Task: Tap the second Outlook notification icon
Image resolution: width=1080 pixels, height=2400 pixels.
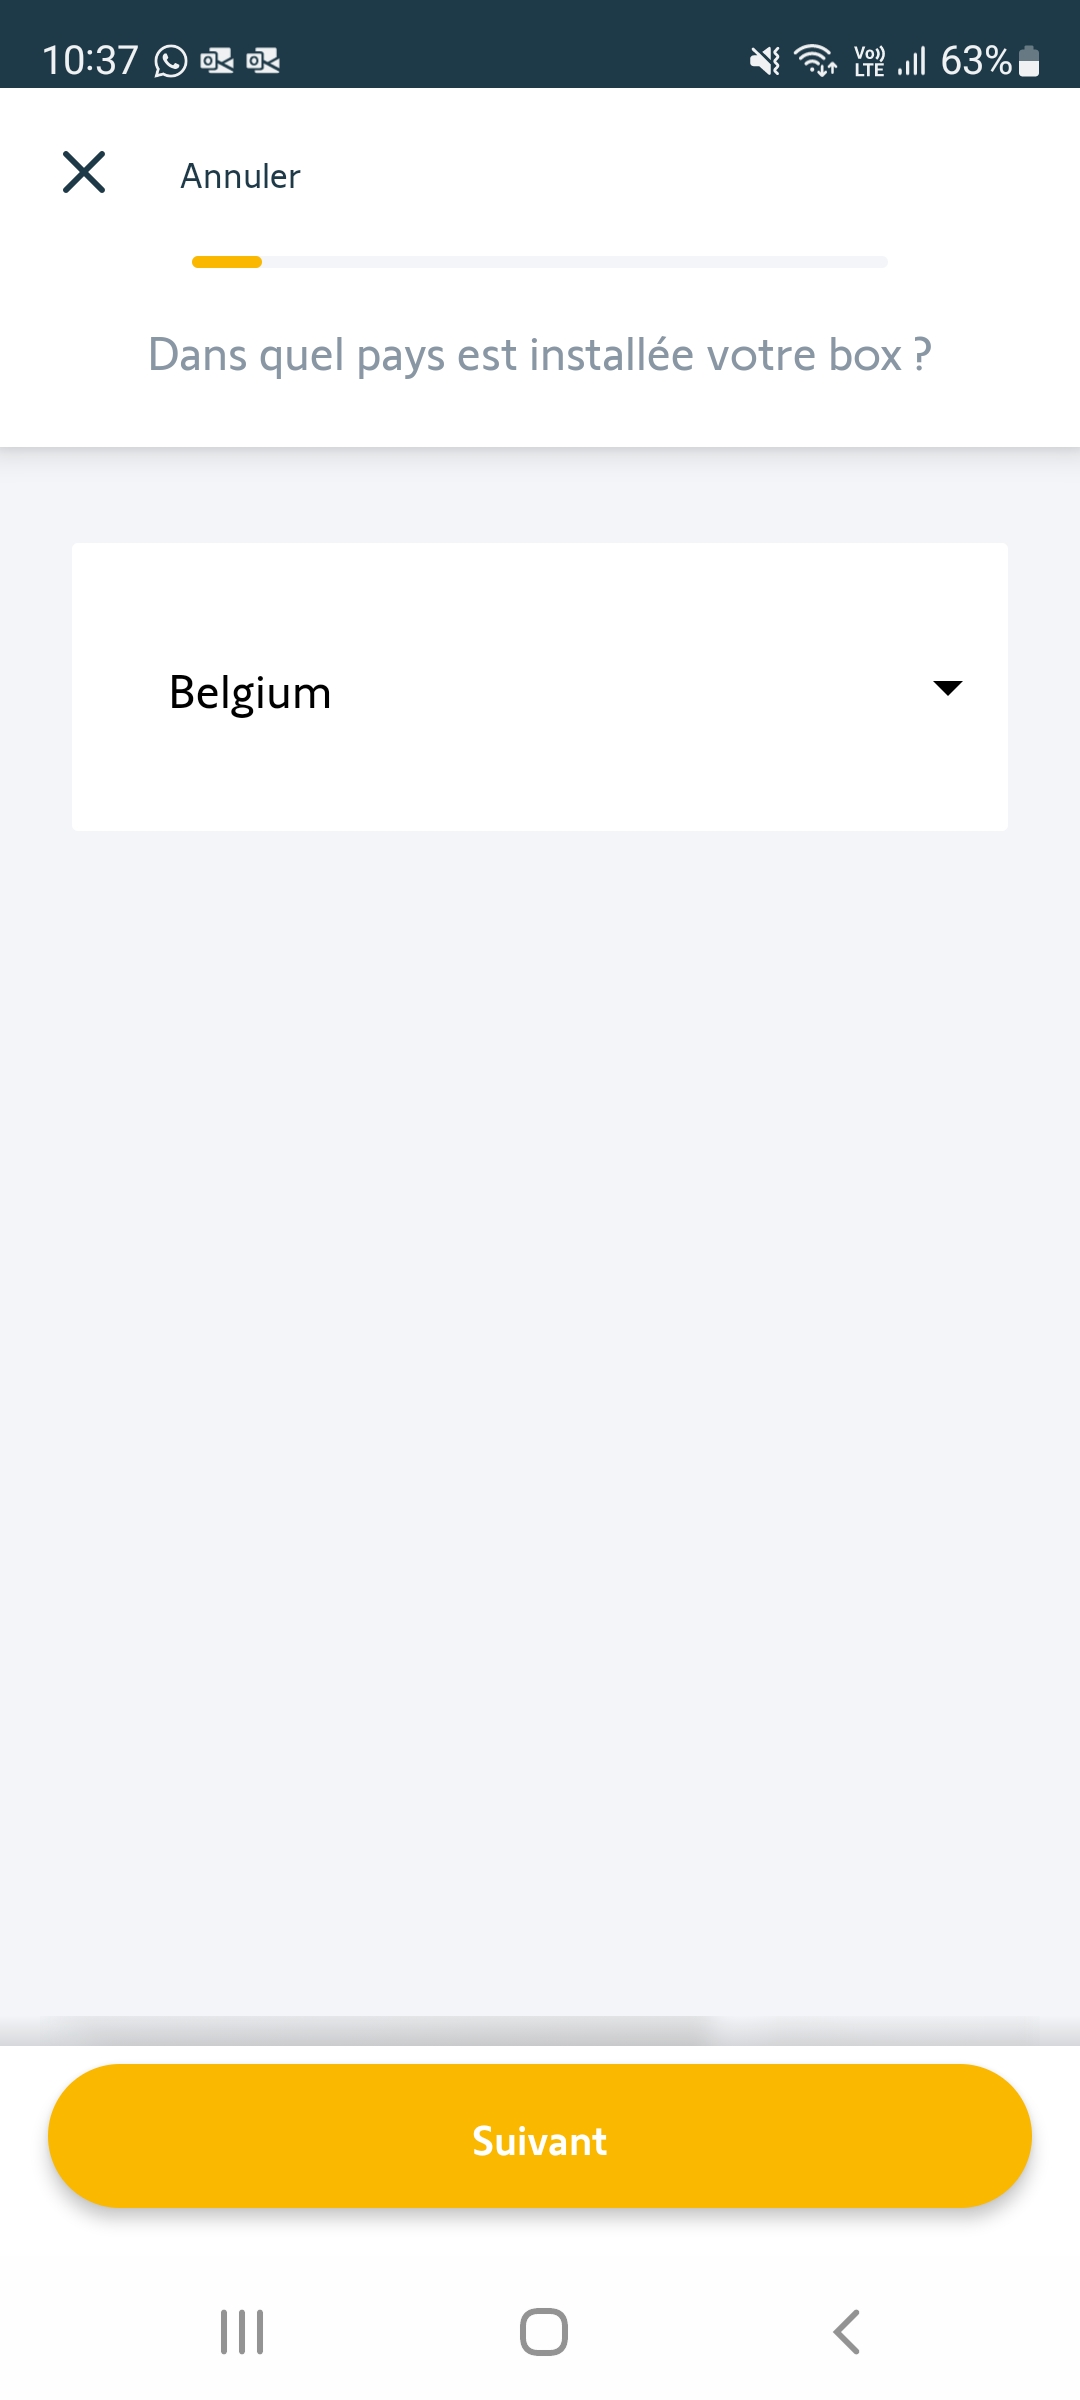Action: (263, 62)
